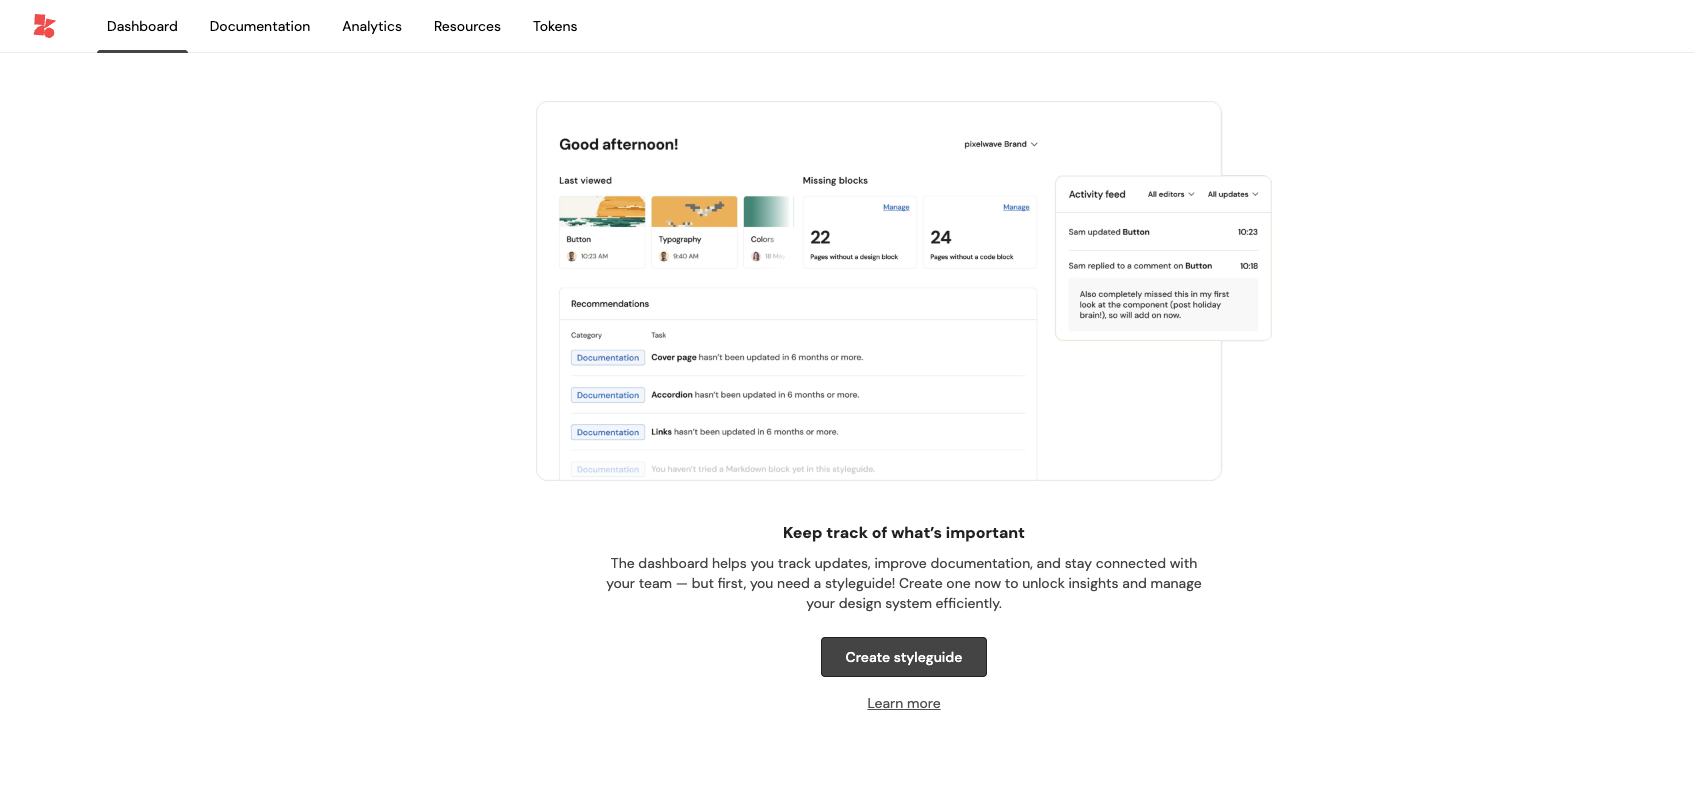Click the avatar icon under Button card
Screen dimensions: 1694x785
[572, 257]
